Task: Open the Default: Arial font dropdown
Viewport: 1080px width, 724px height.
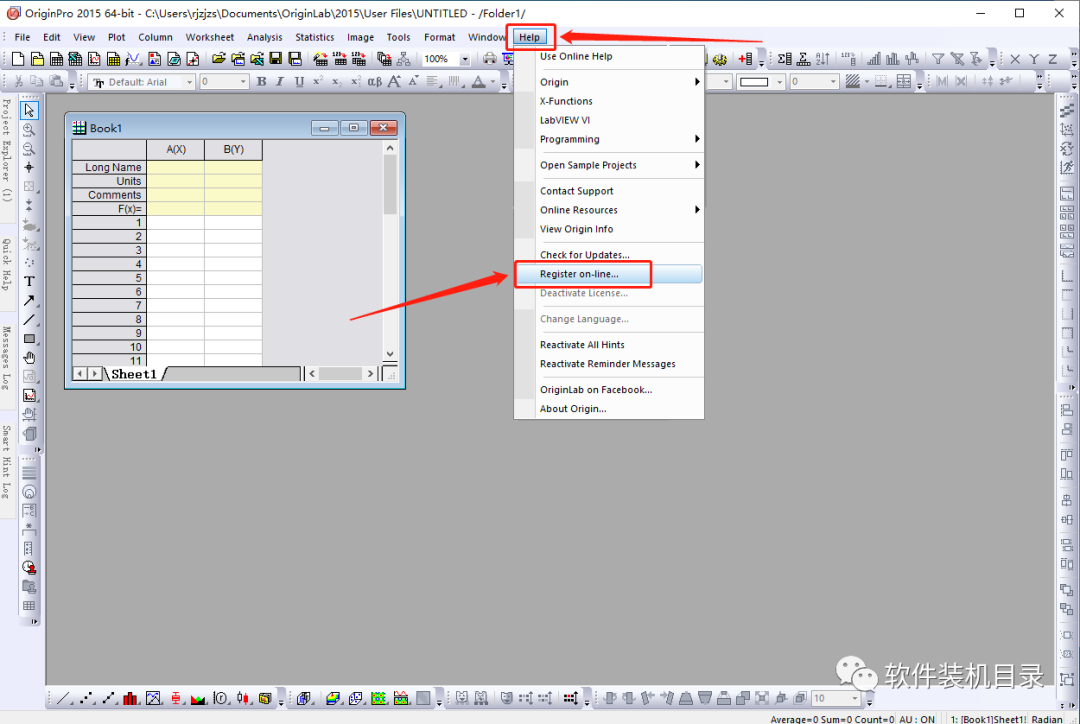Action: click(x=189, y=82)
